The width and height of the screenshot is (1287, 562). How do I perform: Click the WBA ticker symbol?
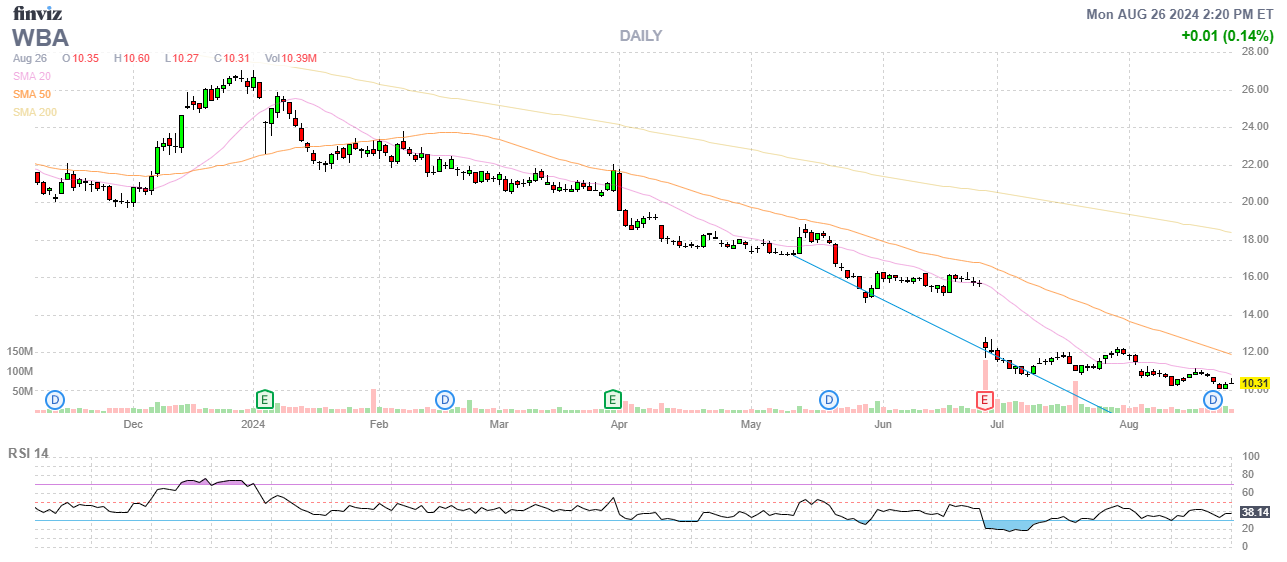pos(41,38)
